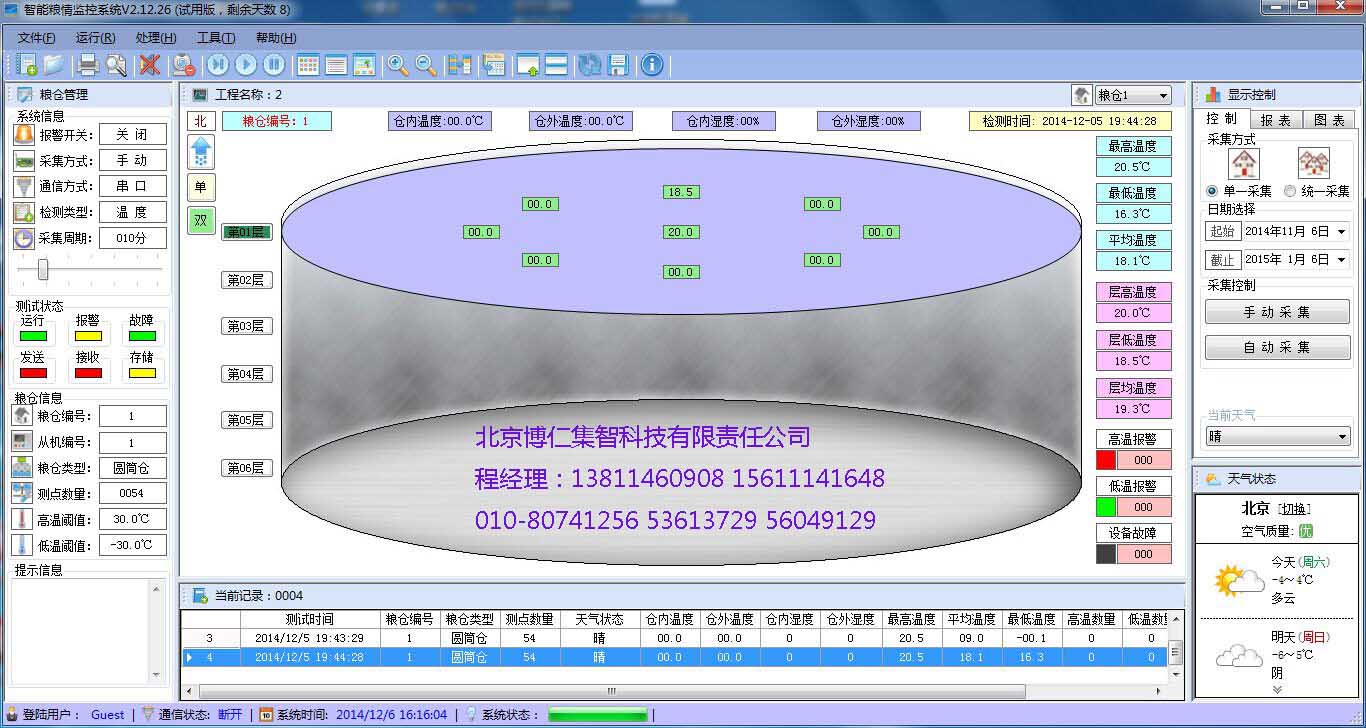Open a file with the folder icon
This screenshot has height=728, width=1366.
click(53, 65)
